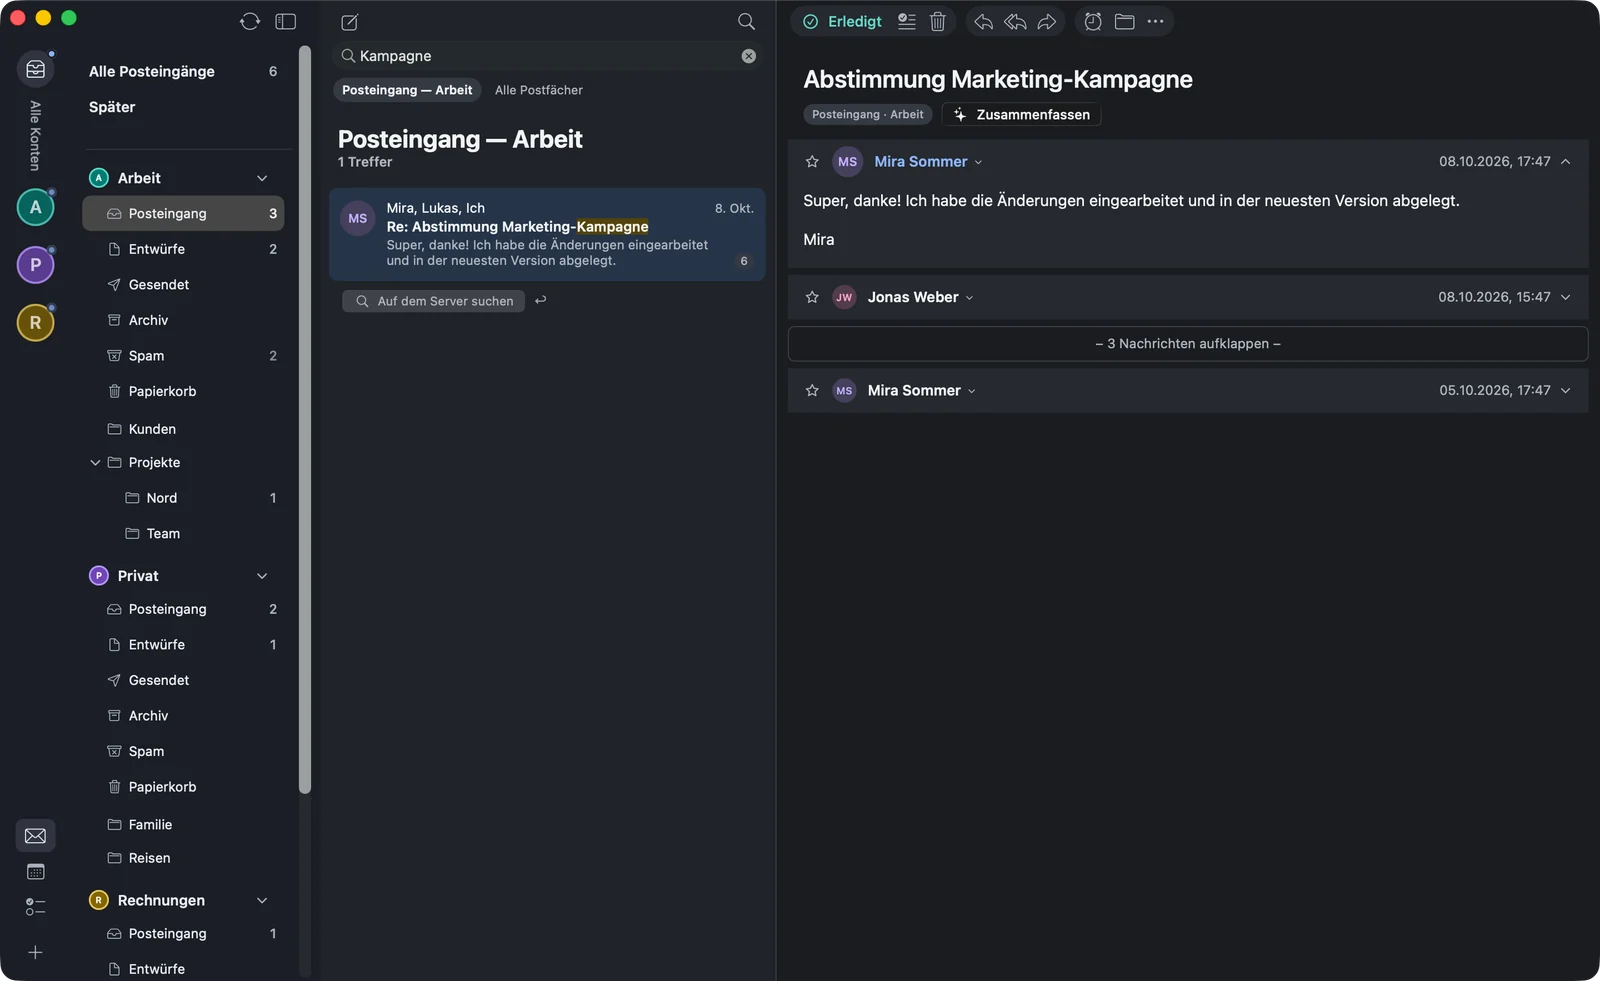Image resolution: width=1600 pixels, height=981 pixels.
Task: Collapse the top Mira Sommer message
Action: 1566,162
